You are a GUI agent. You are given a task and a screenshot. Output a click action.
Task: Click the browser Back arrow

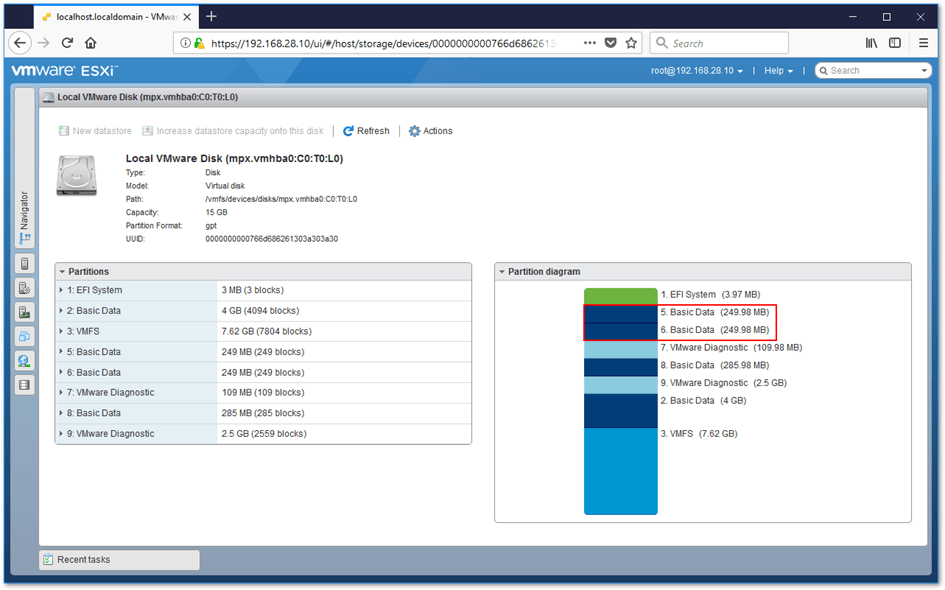click(x=20, y=43)
